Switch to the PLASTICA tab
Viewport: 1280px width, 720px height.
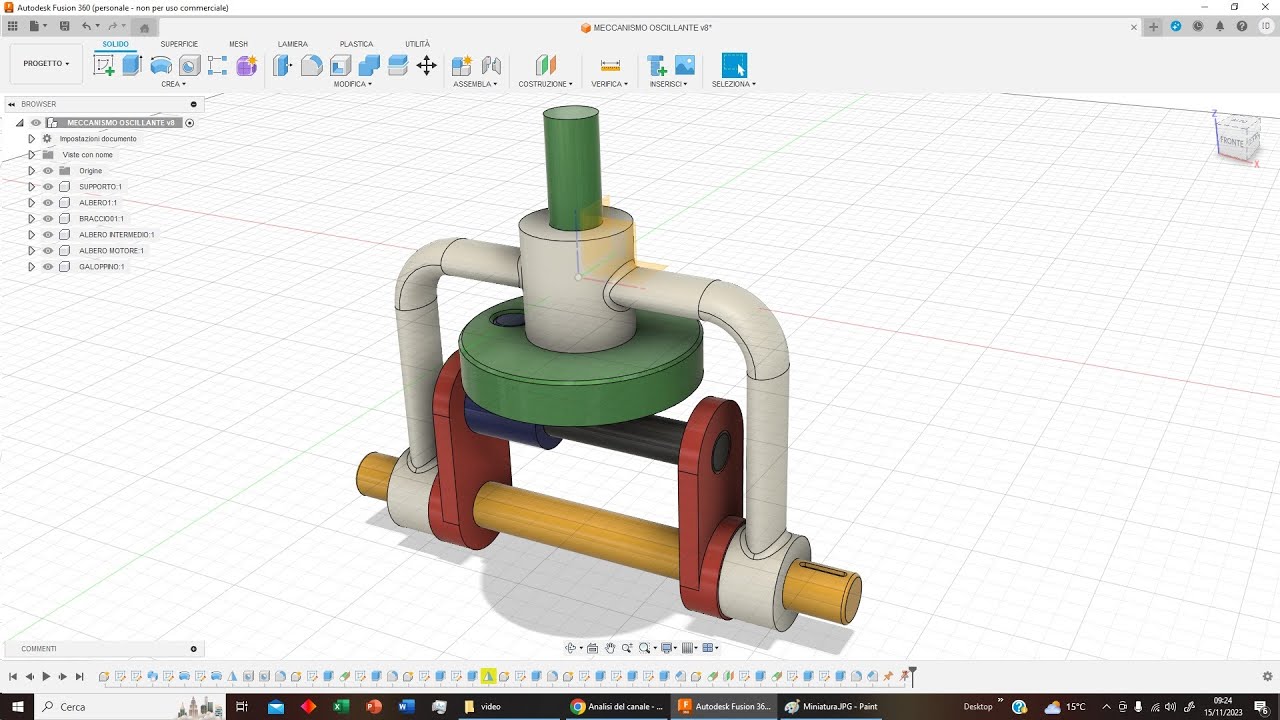click(x=356, y=44)
